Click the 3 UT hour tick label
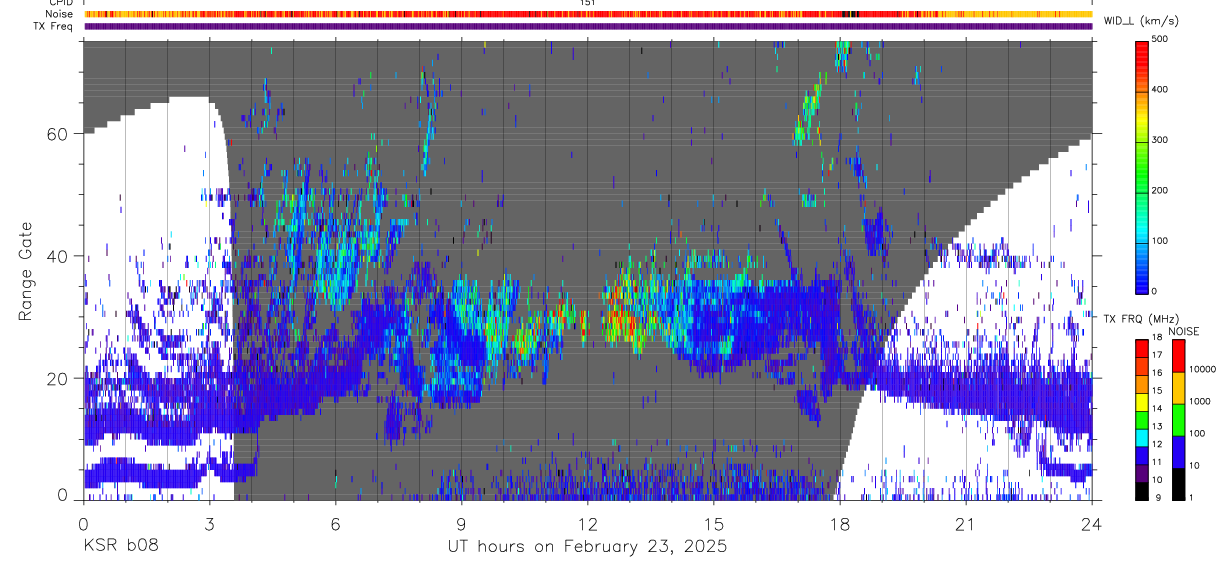 (208, 523)
